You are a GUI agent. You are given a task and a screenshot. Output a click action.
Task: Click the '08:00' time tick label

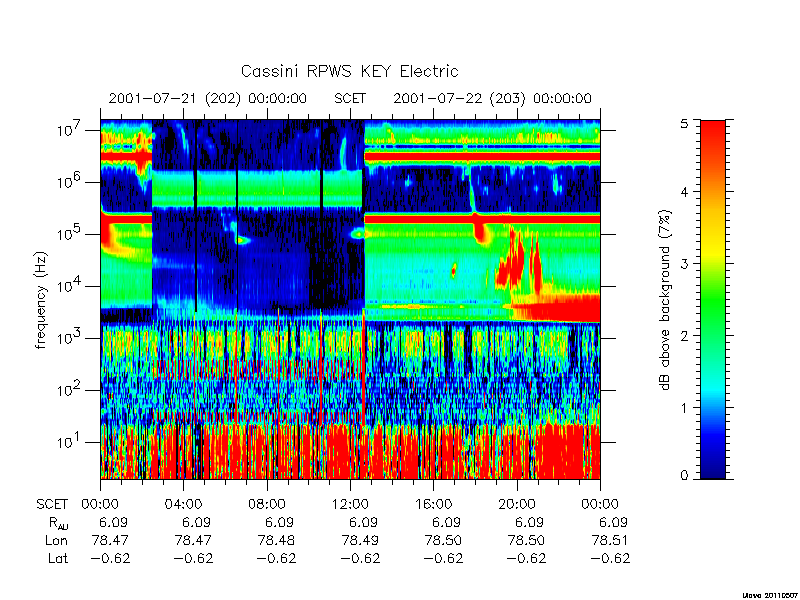tap(267, 504)
